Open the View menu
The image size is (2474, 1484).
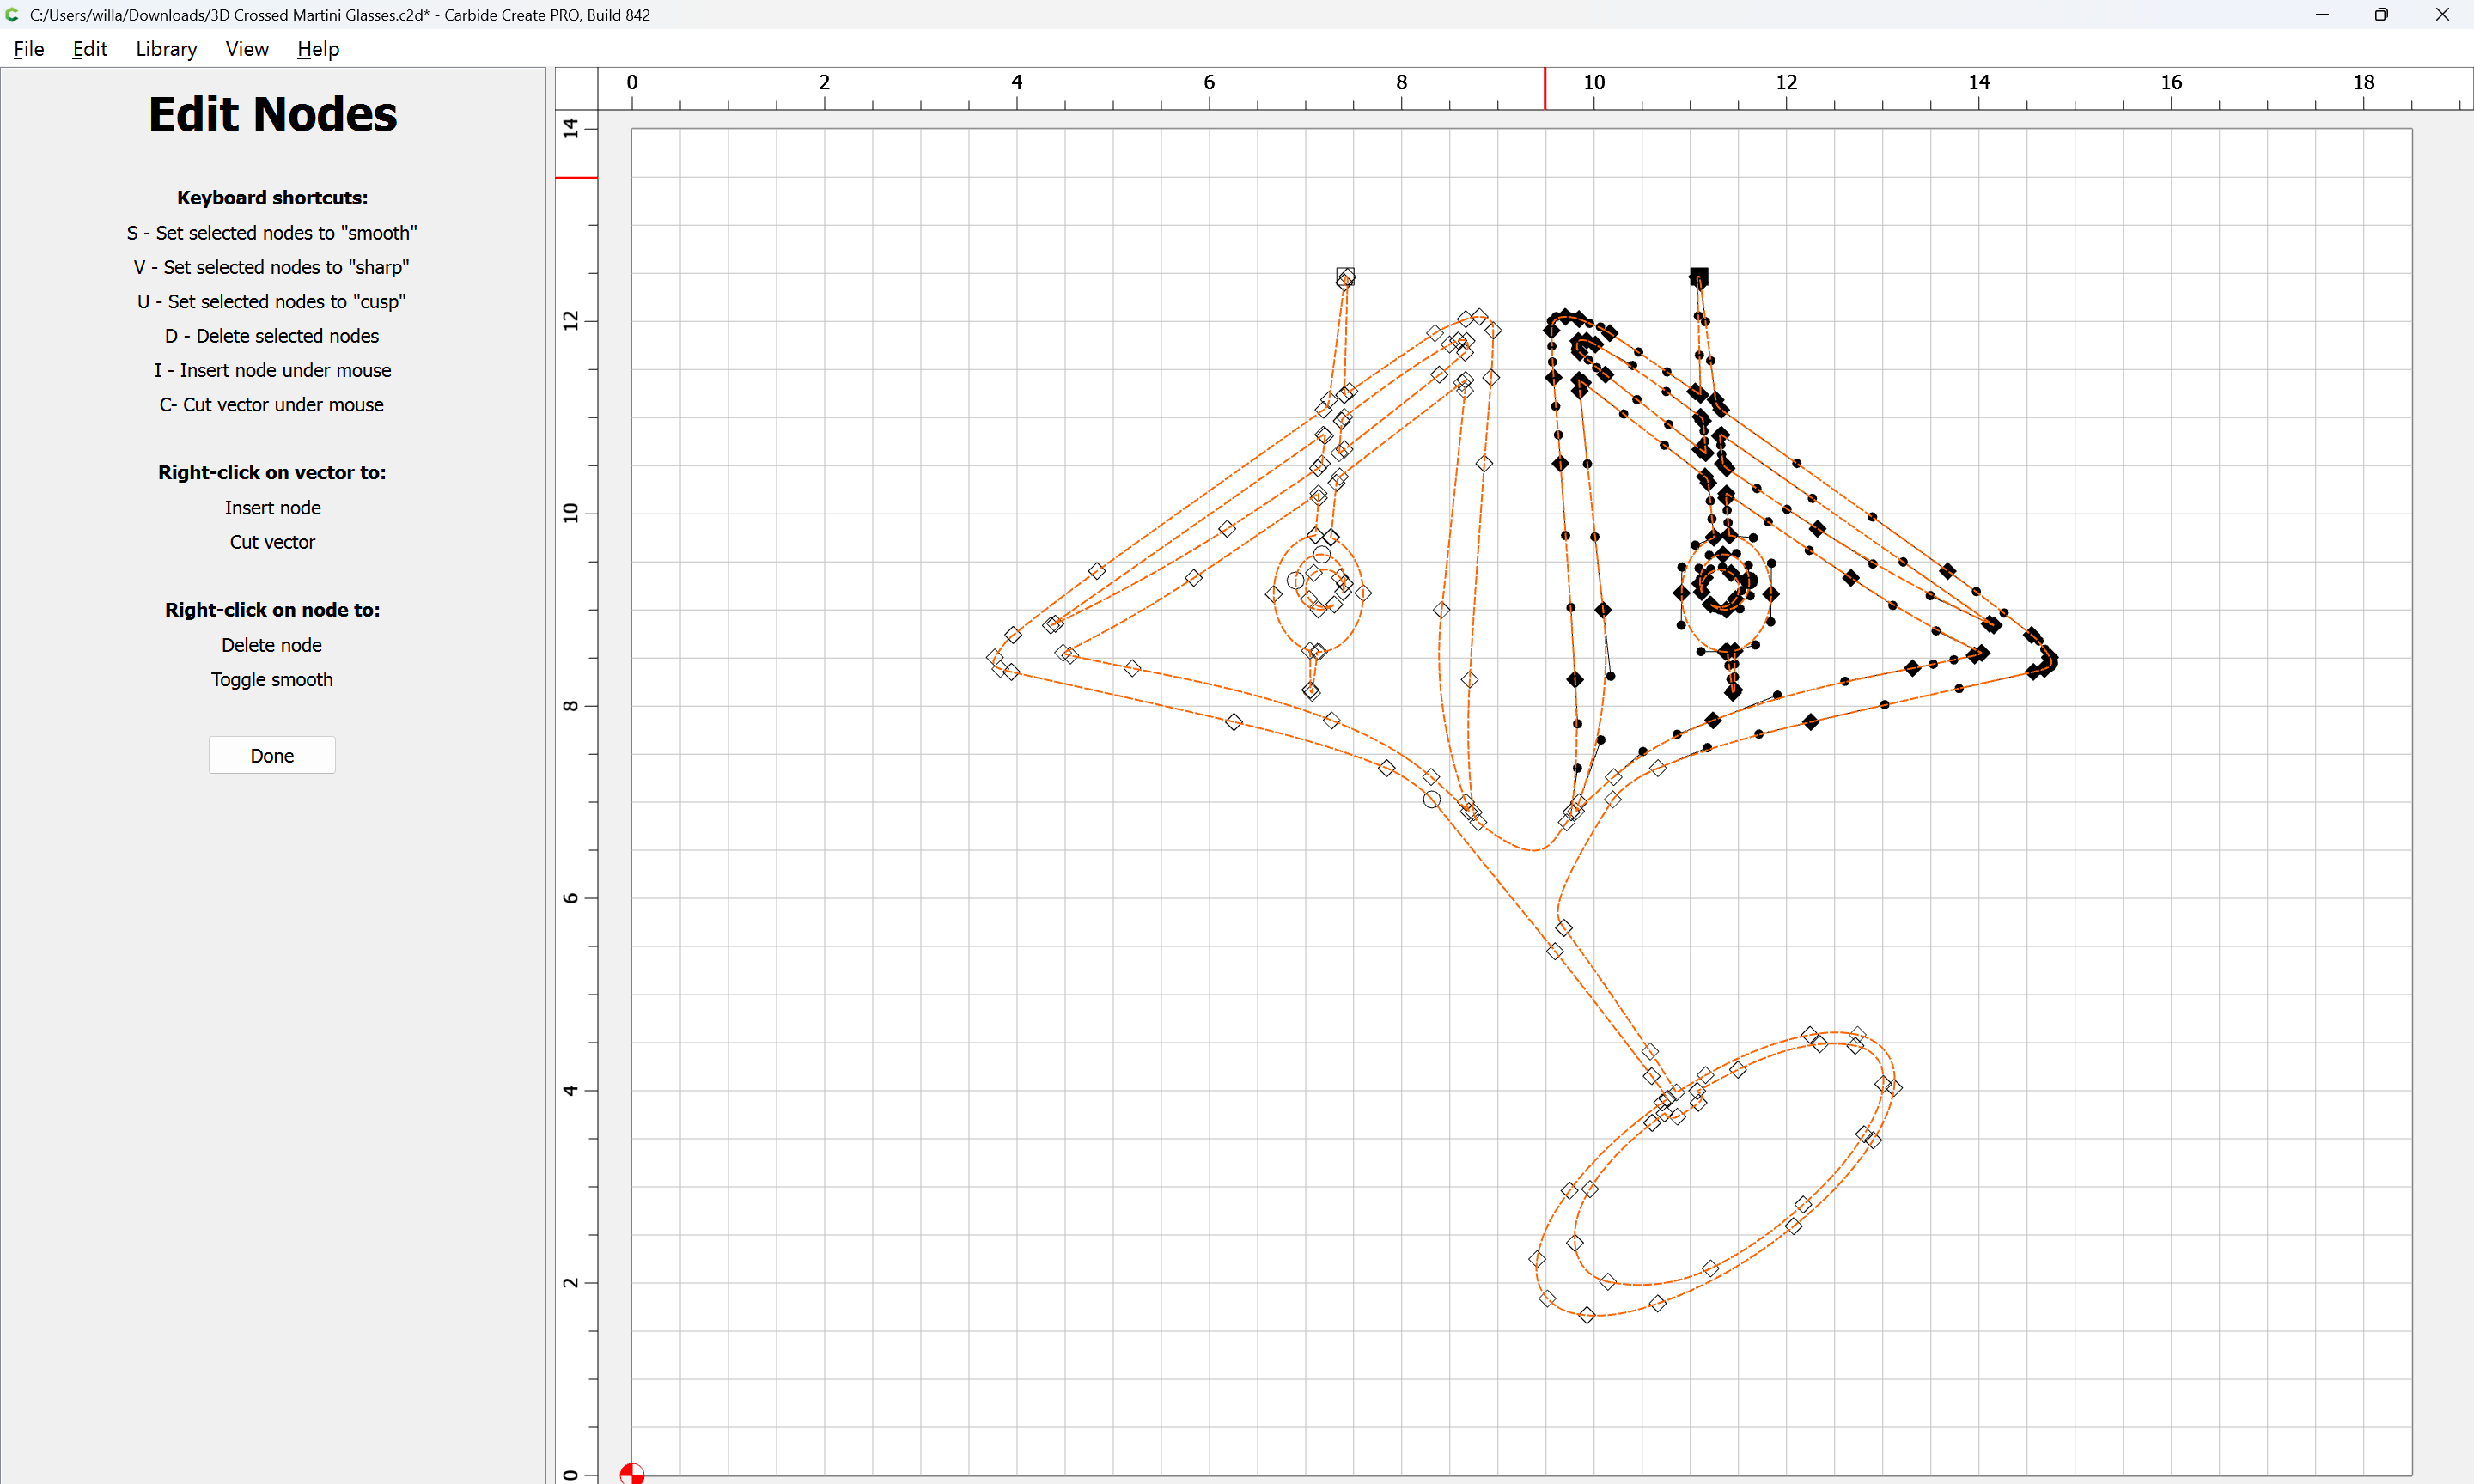246,49
